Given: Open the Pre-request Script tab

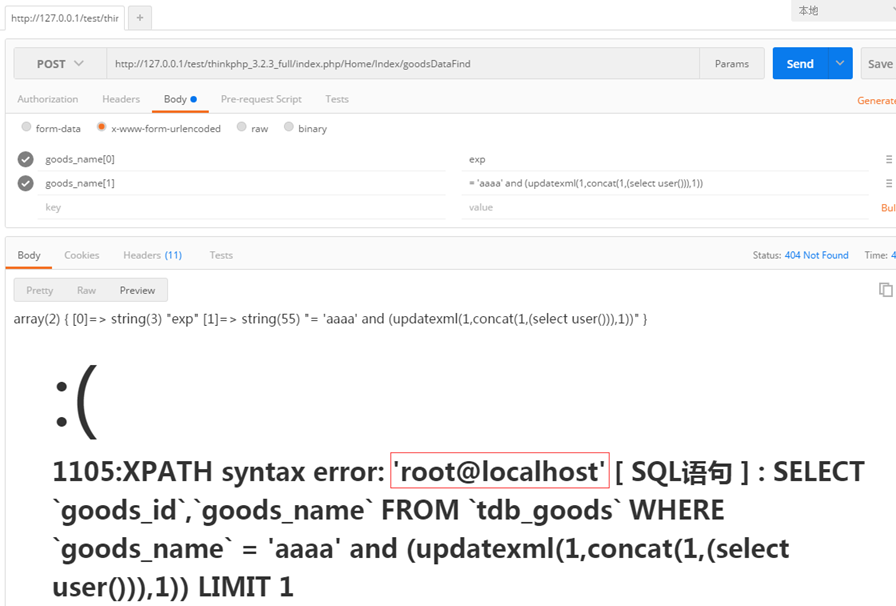Looking at the screenshot, I should coord(261,99).
